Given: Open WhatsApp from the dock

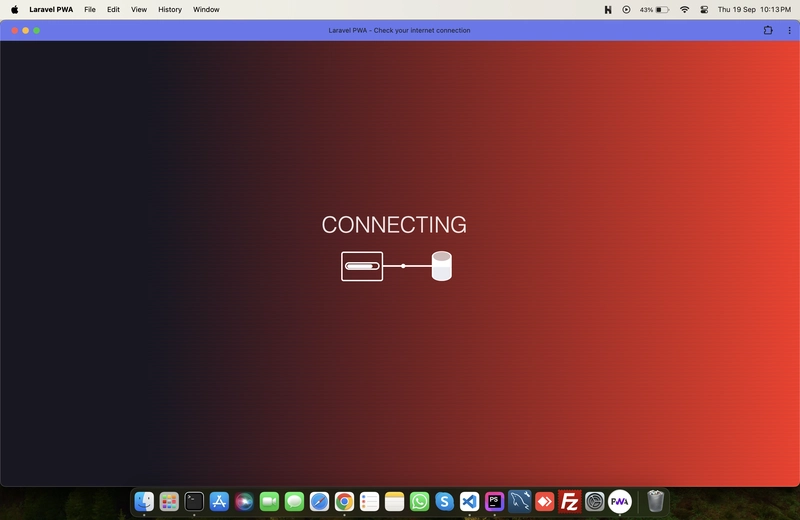Looking at the screenshot, I should tap(419, 501).
